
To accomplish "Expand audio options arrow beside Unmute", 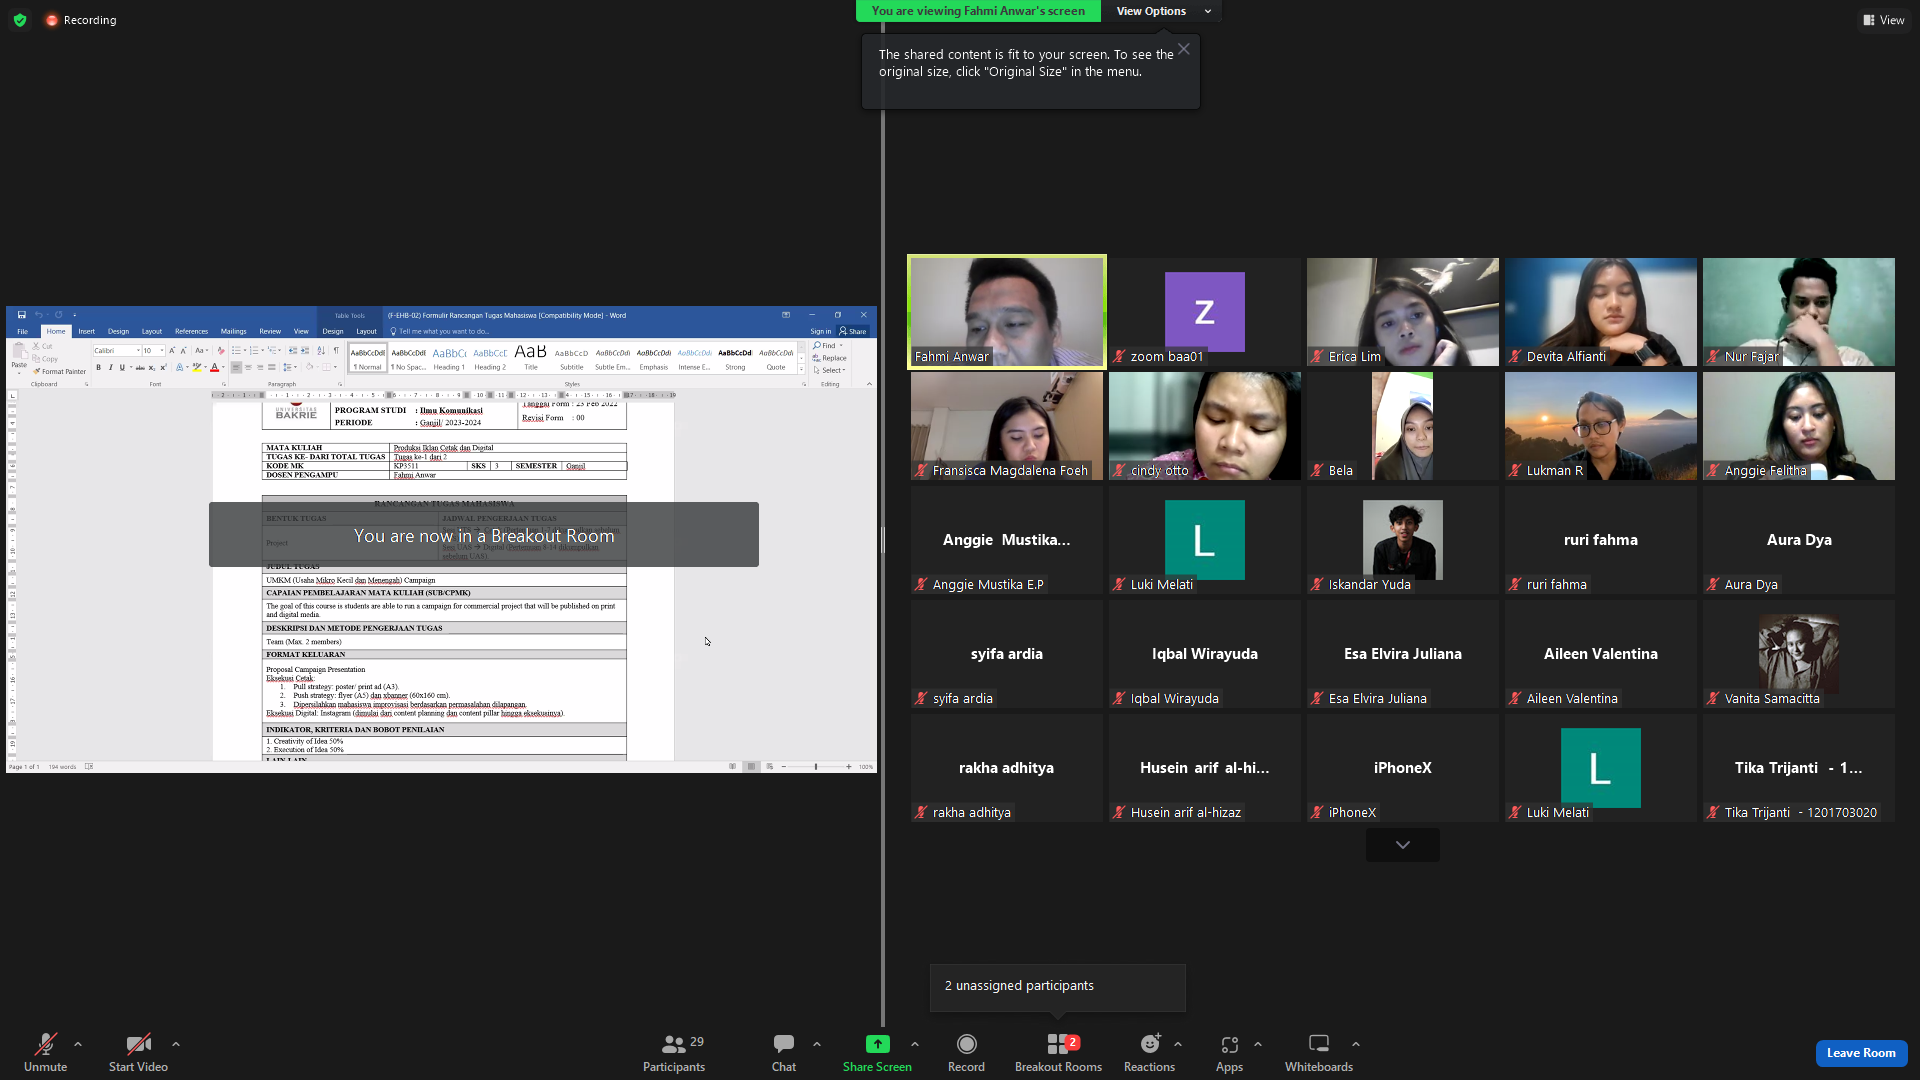I will pos(78,1044).
